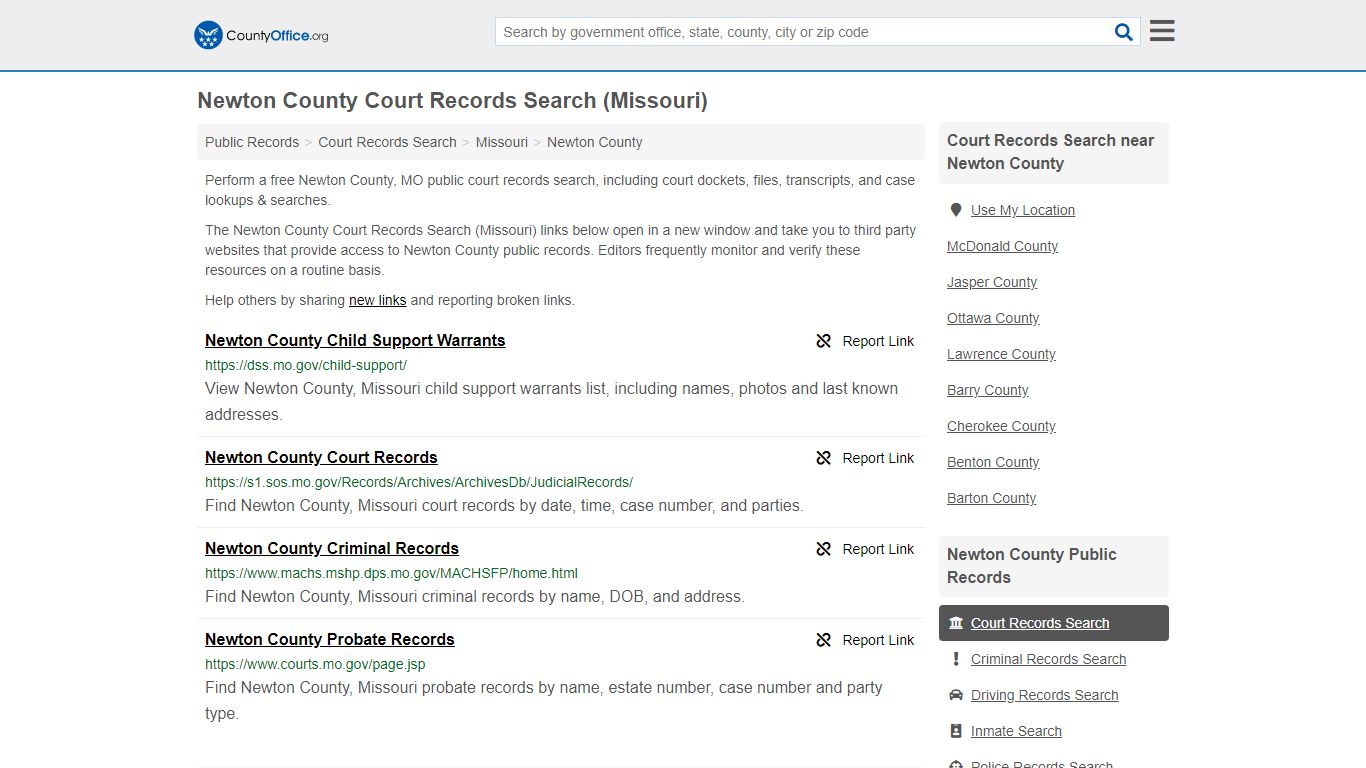Viewport: 1366px width, 768px height.
Task: Go to Jasper County
Action: pyautogui.click(x=992, y=282)
